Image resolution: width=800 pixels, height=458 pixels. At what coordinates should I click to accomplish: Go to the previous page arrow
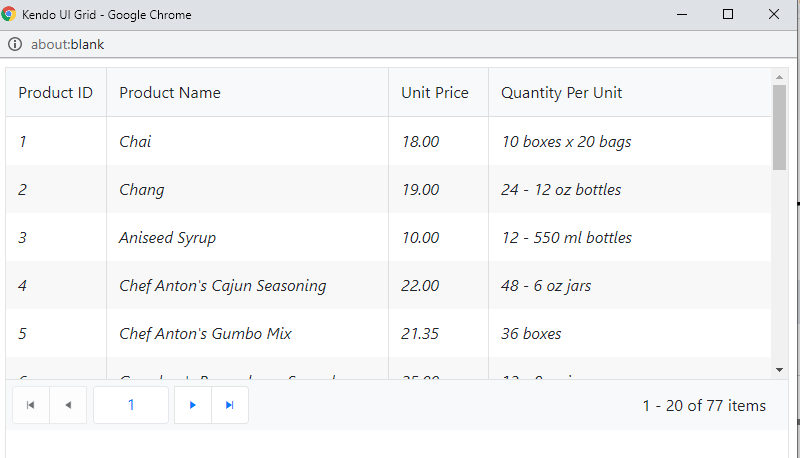coord(68,405)
